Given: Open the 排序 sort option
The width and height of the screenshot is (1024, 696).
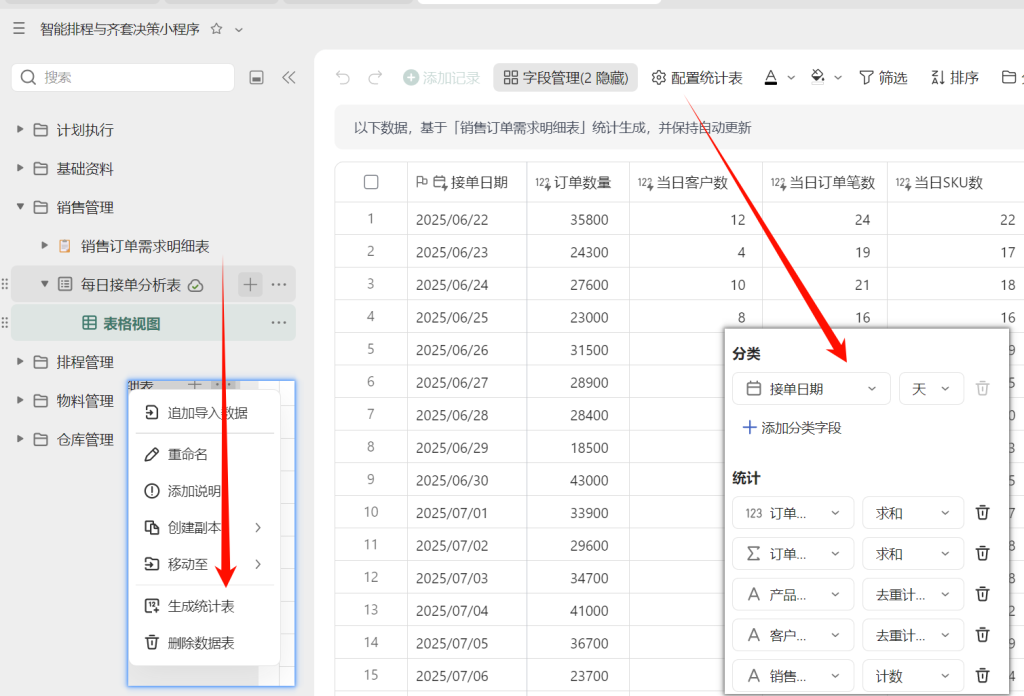Looking at the screenshot, I should pyautogui.click(x=955, y=78).
